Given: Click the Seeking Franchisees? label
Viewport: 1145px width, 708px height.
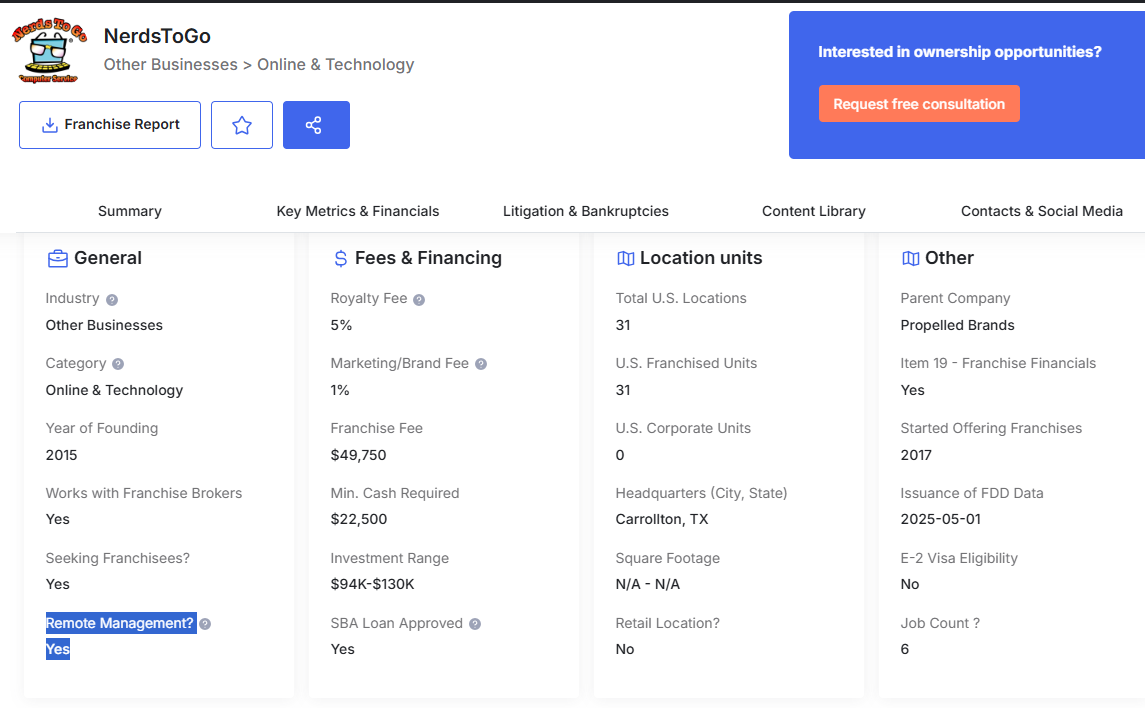Looking at the screenshot, I should pos(118,558).
